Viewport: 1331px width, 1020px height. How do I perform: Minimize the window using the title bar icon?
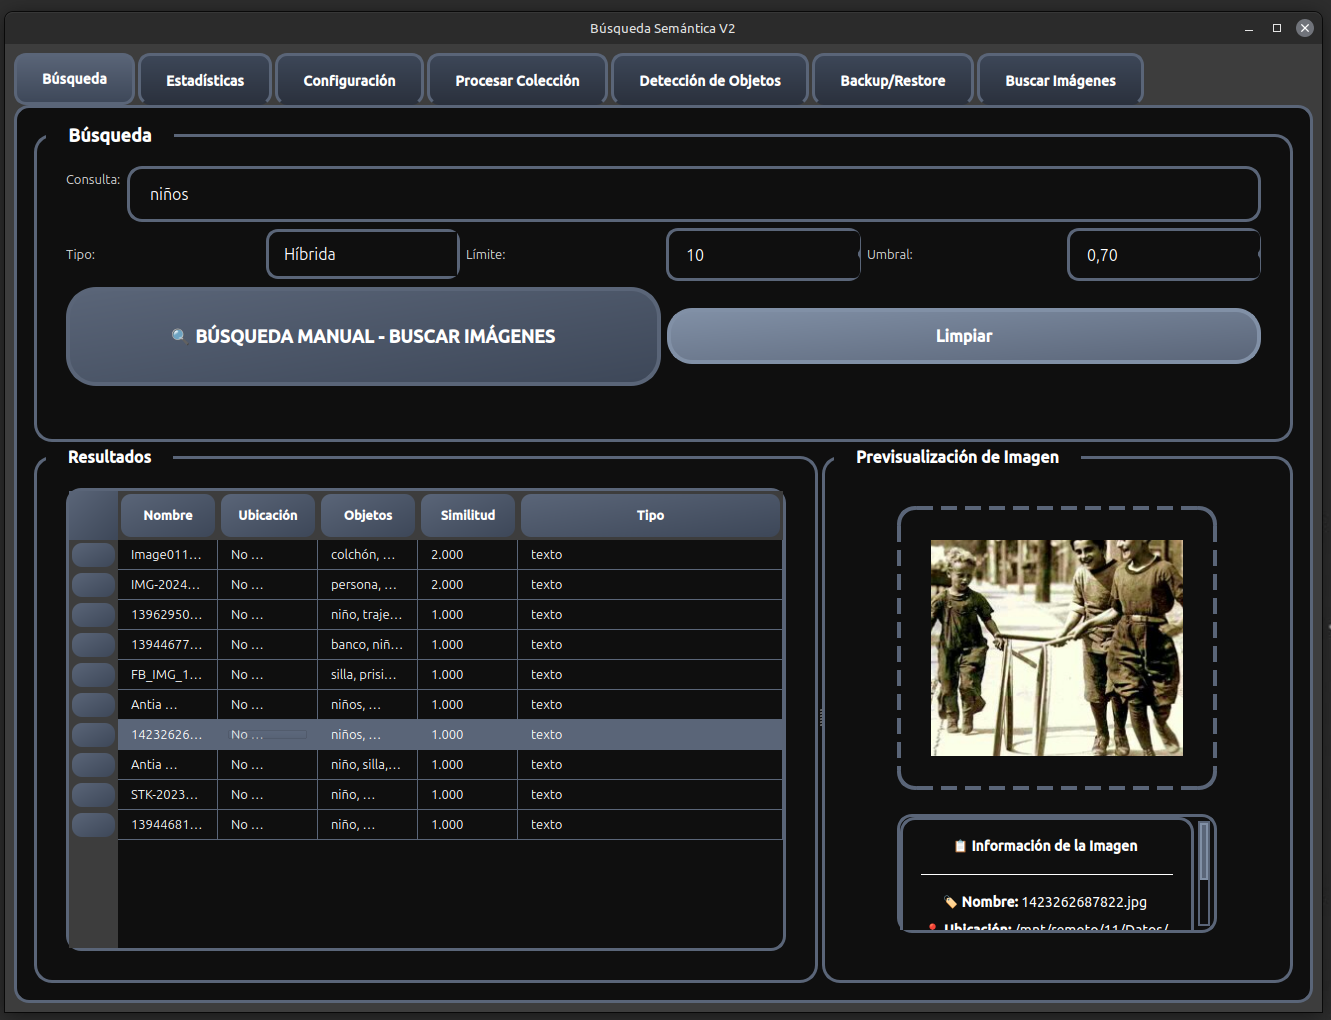coord(1249,28)
